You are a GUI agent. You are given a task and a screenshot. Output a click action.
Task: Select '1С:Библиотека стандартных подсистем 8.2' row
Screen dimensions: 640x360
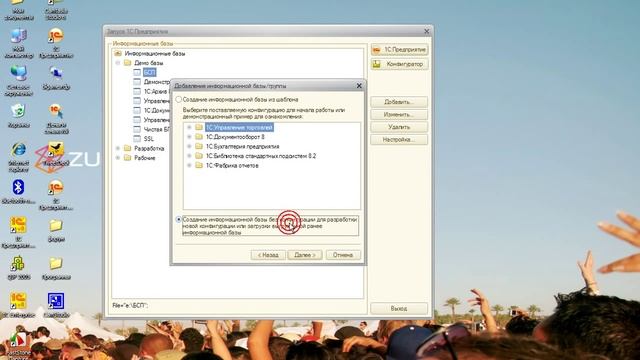(x=261, y=156)
